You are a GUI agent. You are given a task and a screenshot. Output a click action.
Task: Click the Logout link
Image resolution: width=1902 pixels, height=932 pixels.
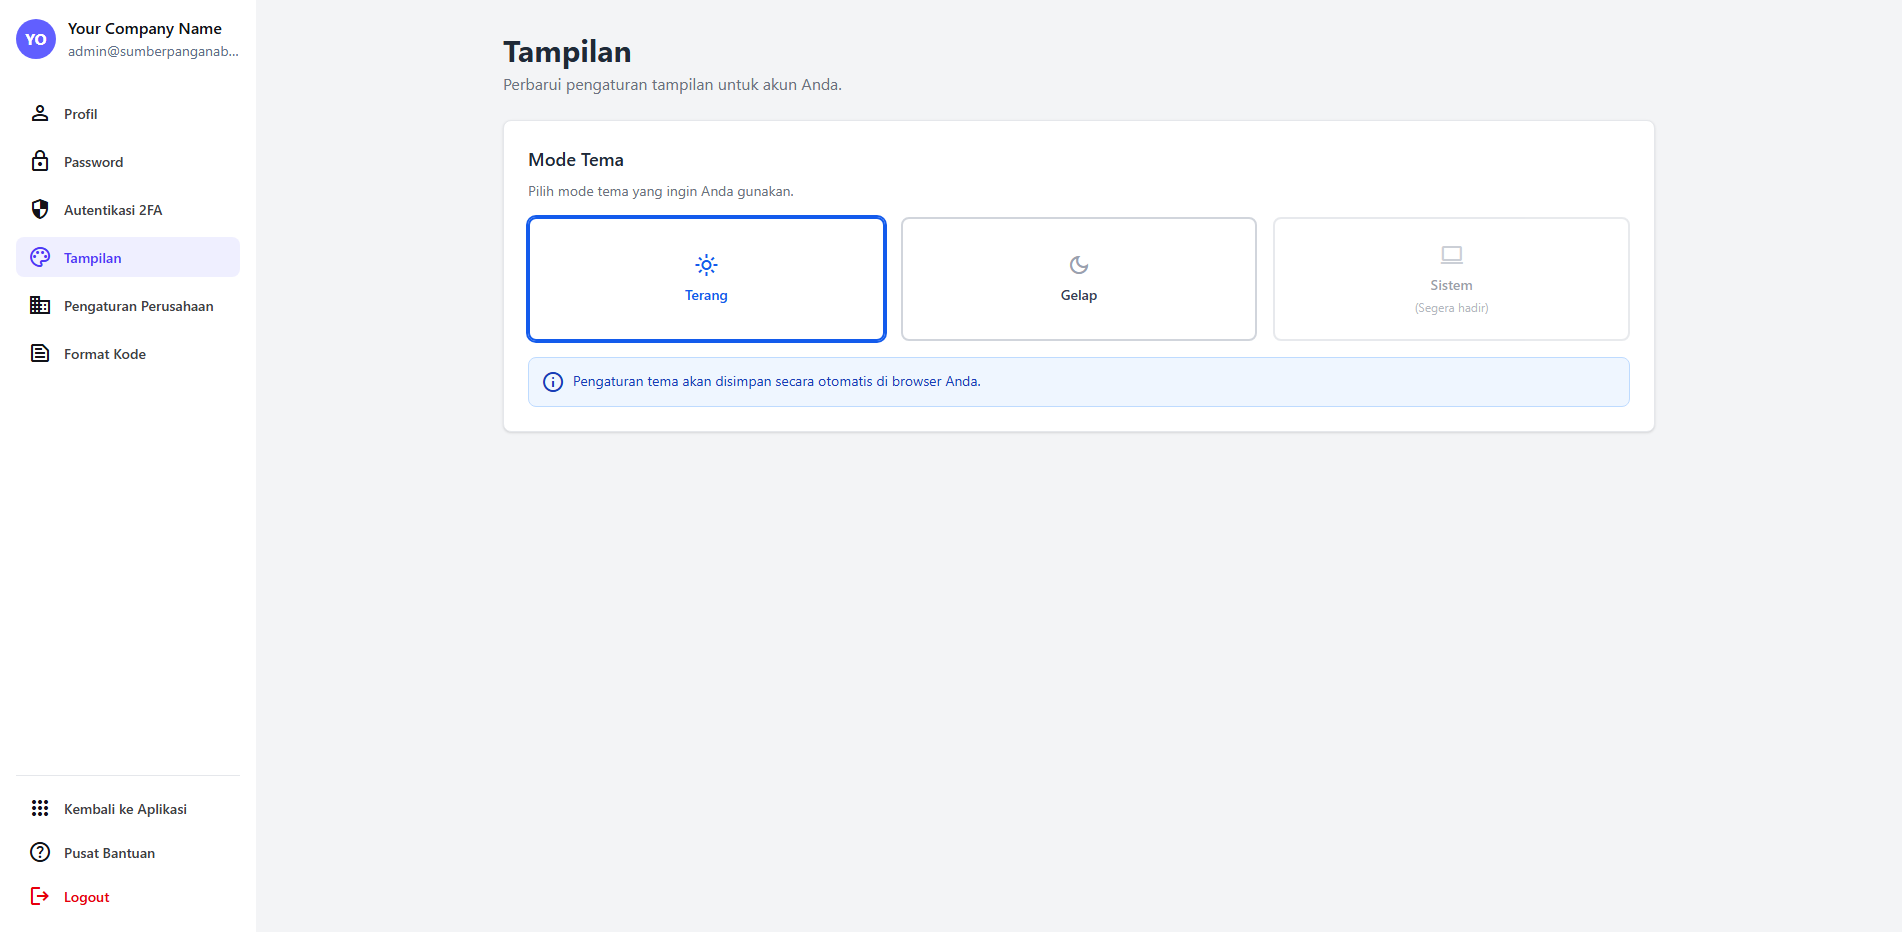pyautogui.click(x=87, y=897)
